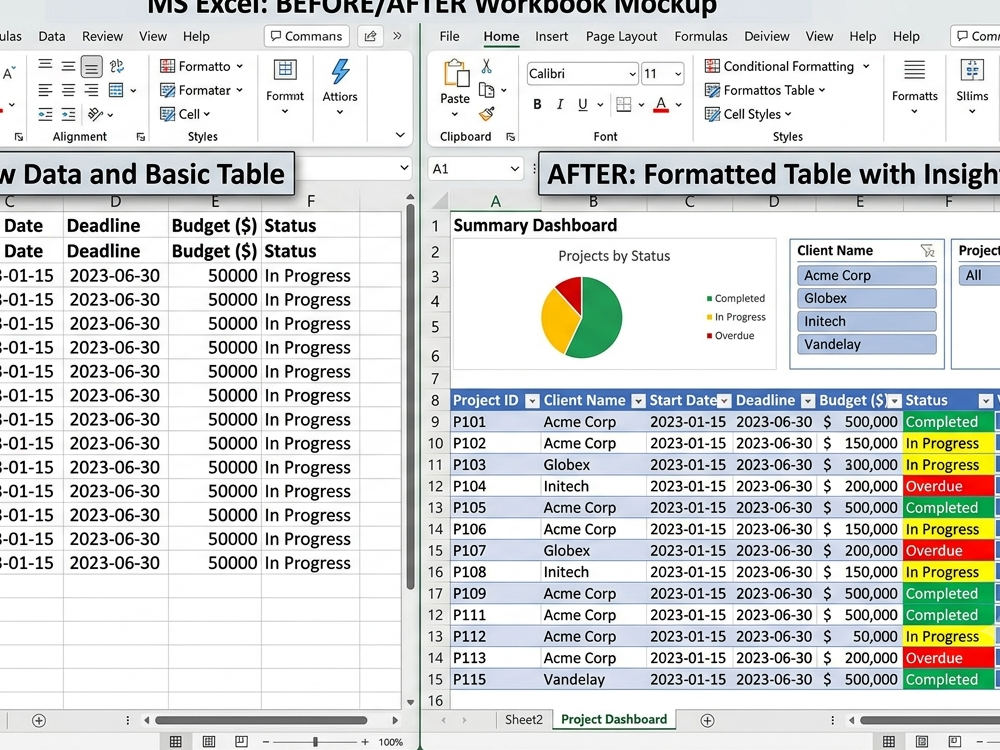
Task: Select the Project Dashboard sheet tab
Action: point(614,720)
